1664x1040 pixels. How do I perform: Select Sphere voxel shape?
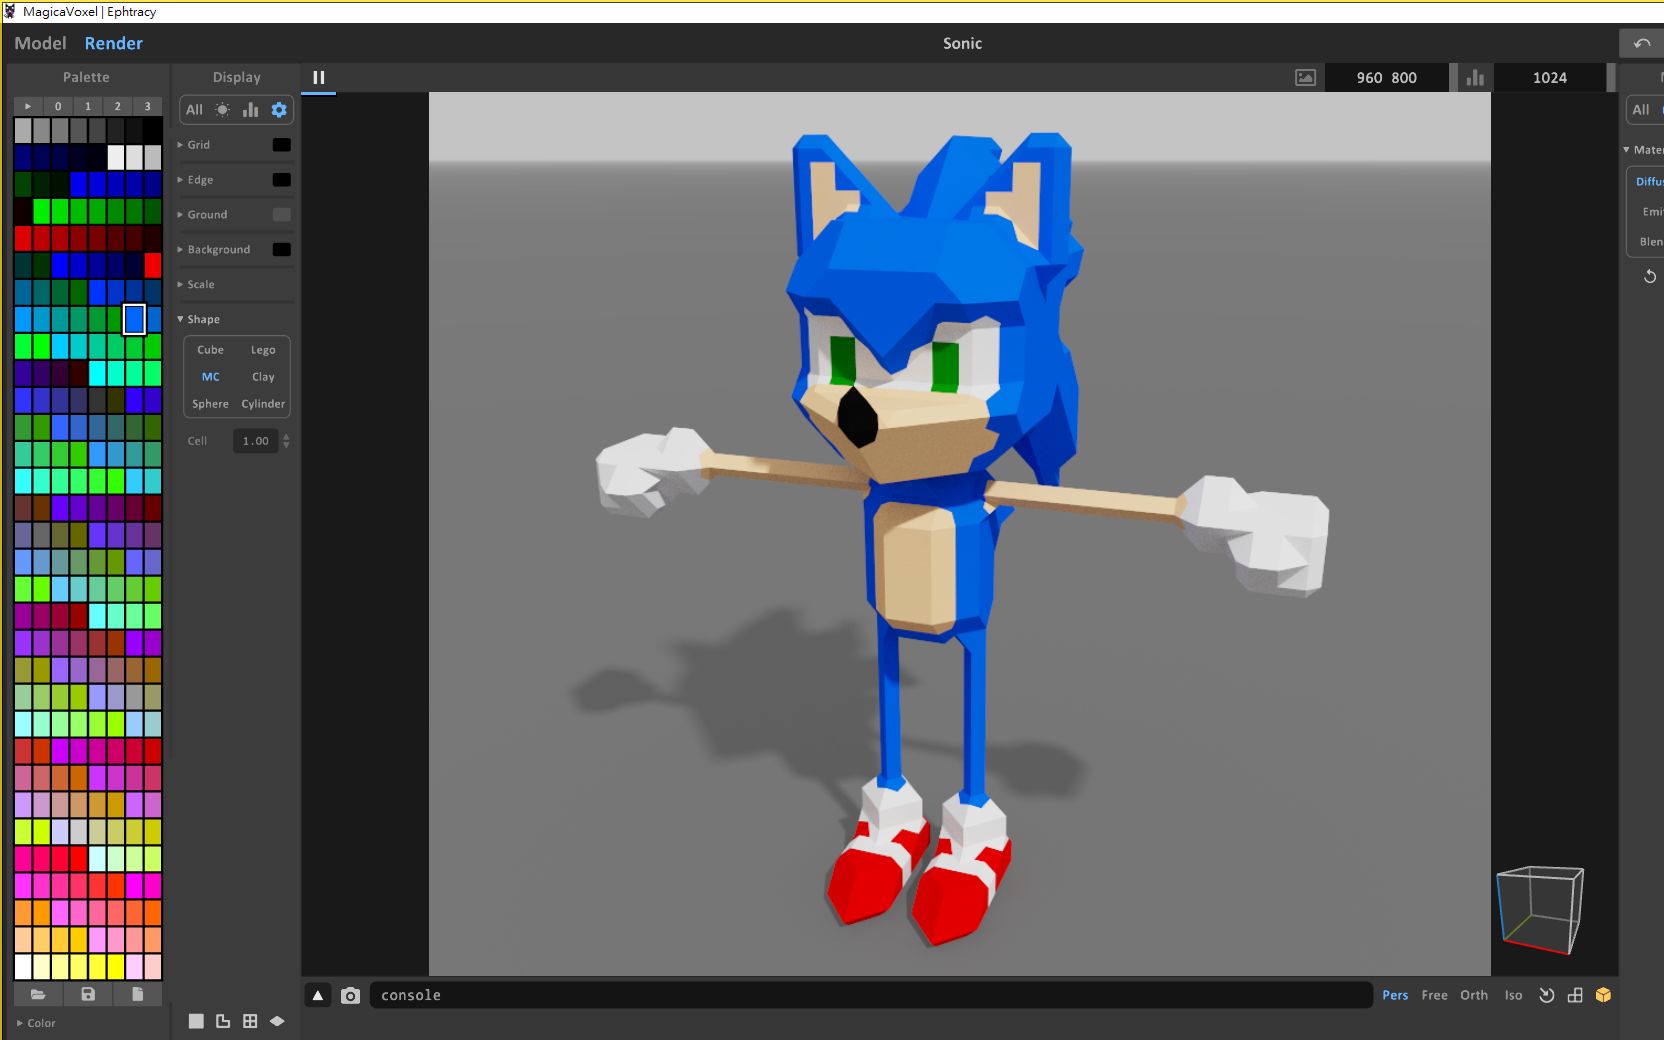(x=210, y=404)
